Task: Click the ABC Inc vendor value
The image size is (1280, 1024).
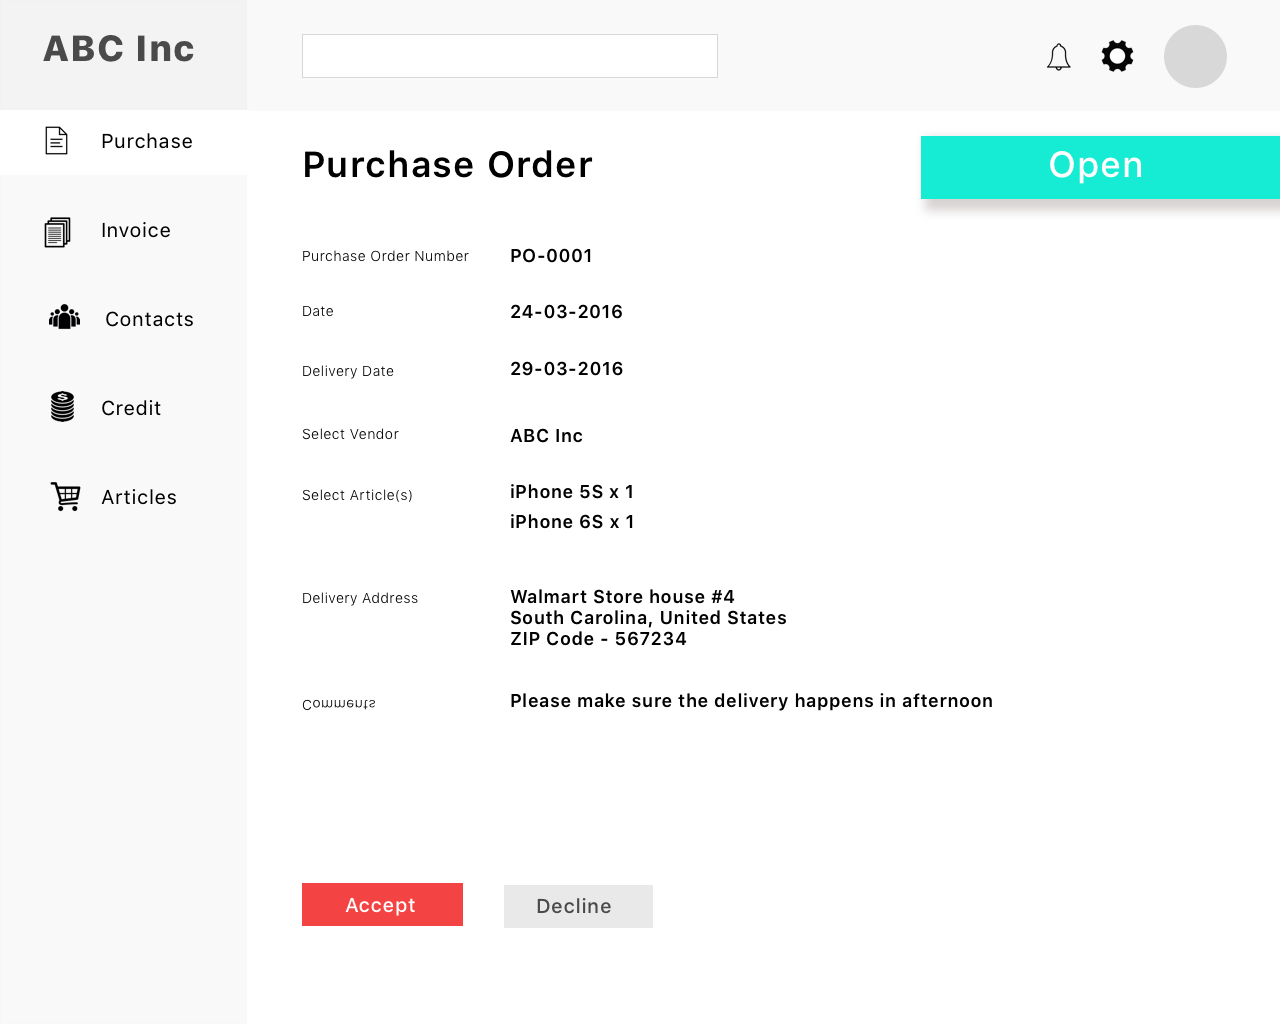Action: [x=546, y=436]
